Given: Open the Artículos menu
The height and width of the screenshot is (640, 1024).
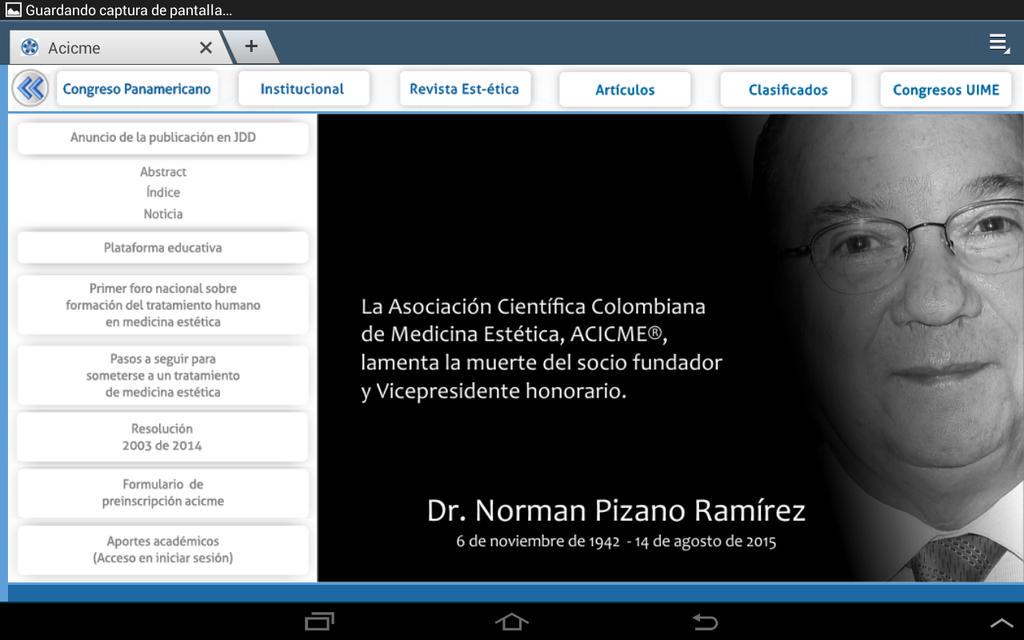Looking at the screenshot, I should point(625,89).
